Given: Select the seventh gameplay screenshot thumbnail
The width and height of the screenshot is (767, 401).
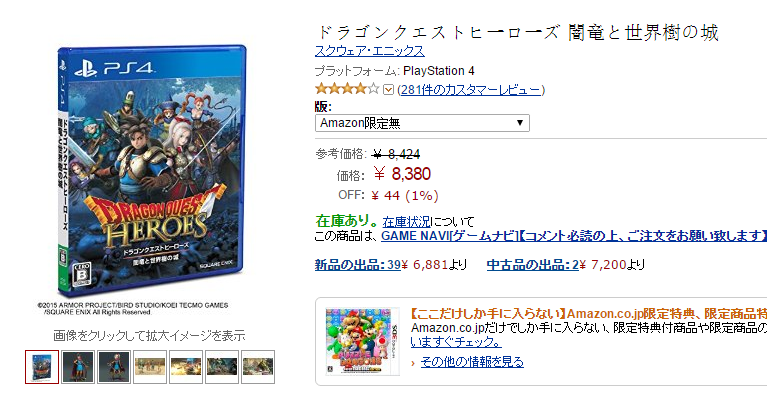Looking at the screenshot, I should pos(258,367).
